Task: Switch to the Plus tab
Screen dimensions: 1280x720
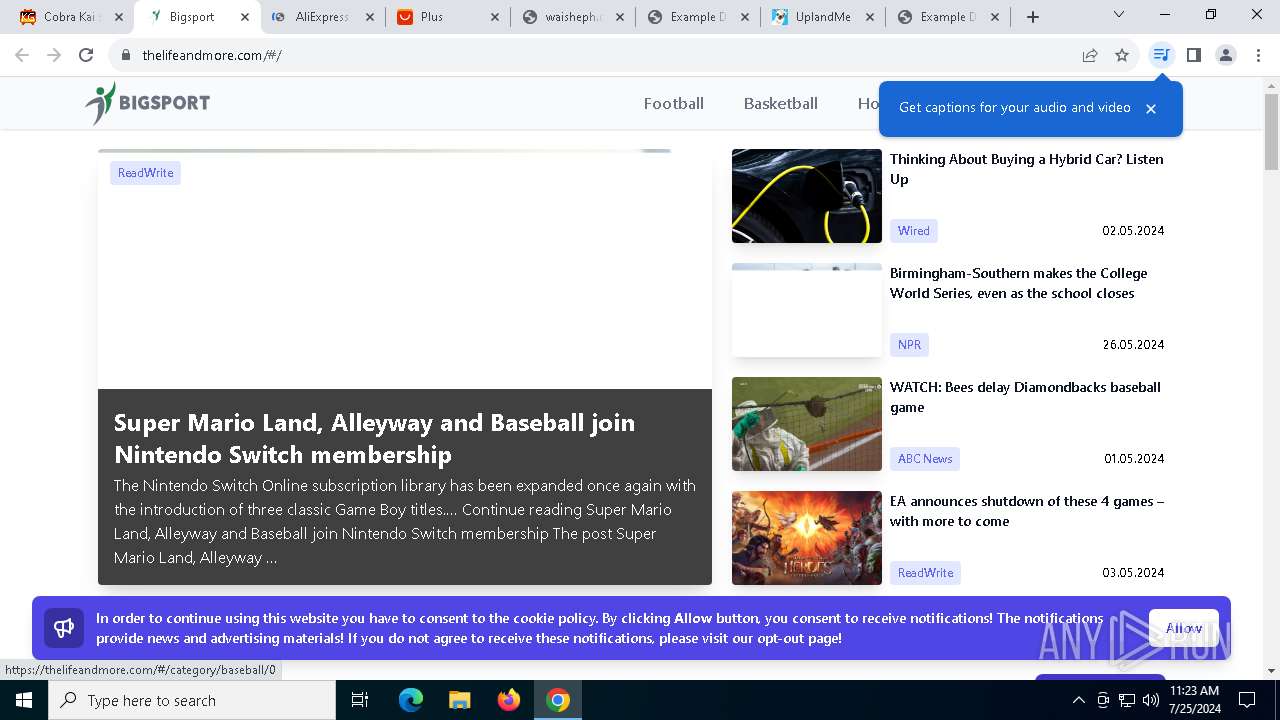Action: 445,17
